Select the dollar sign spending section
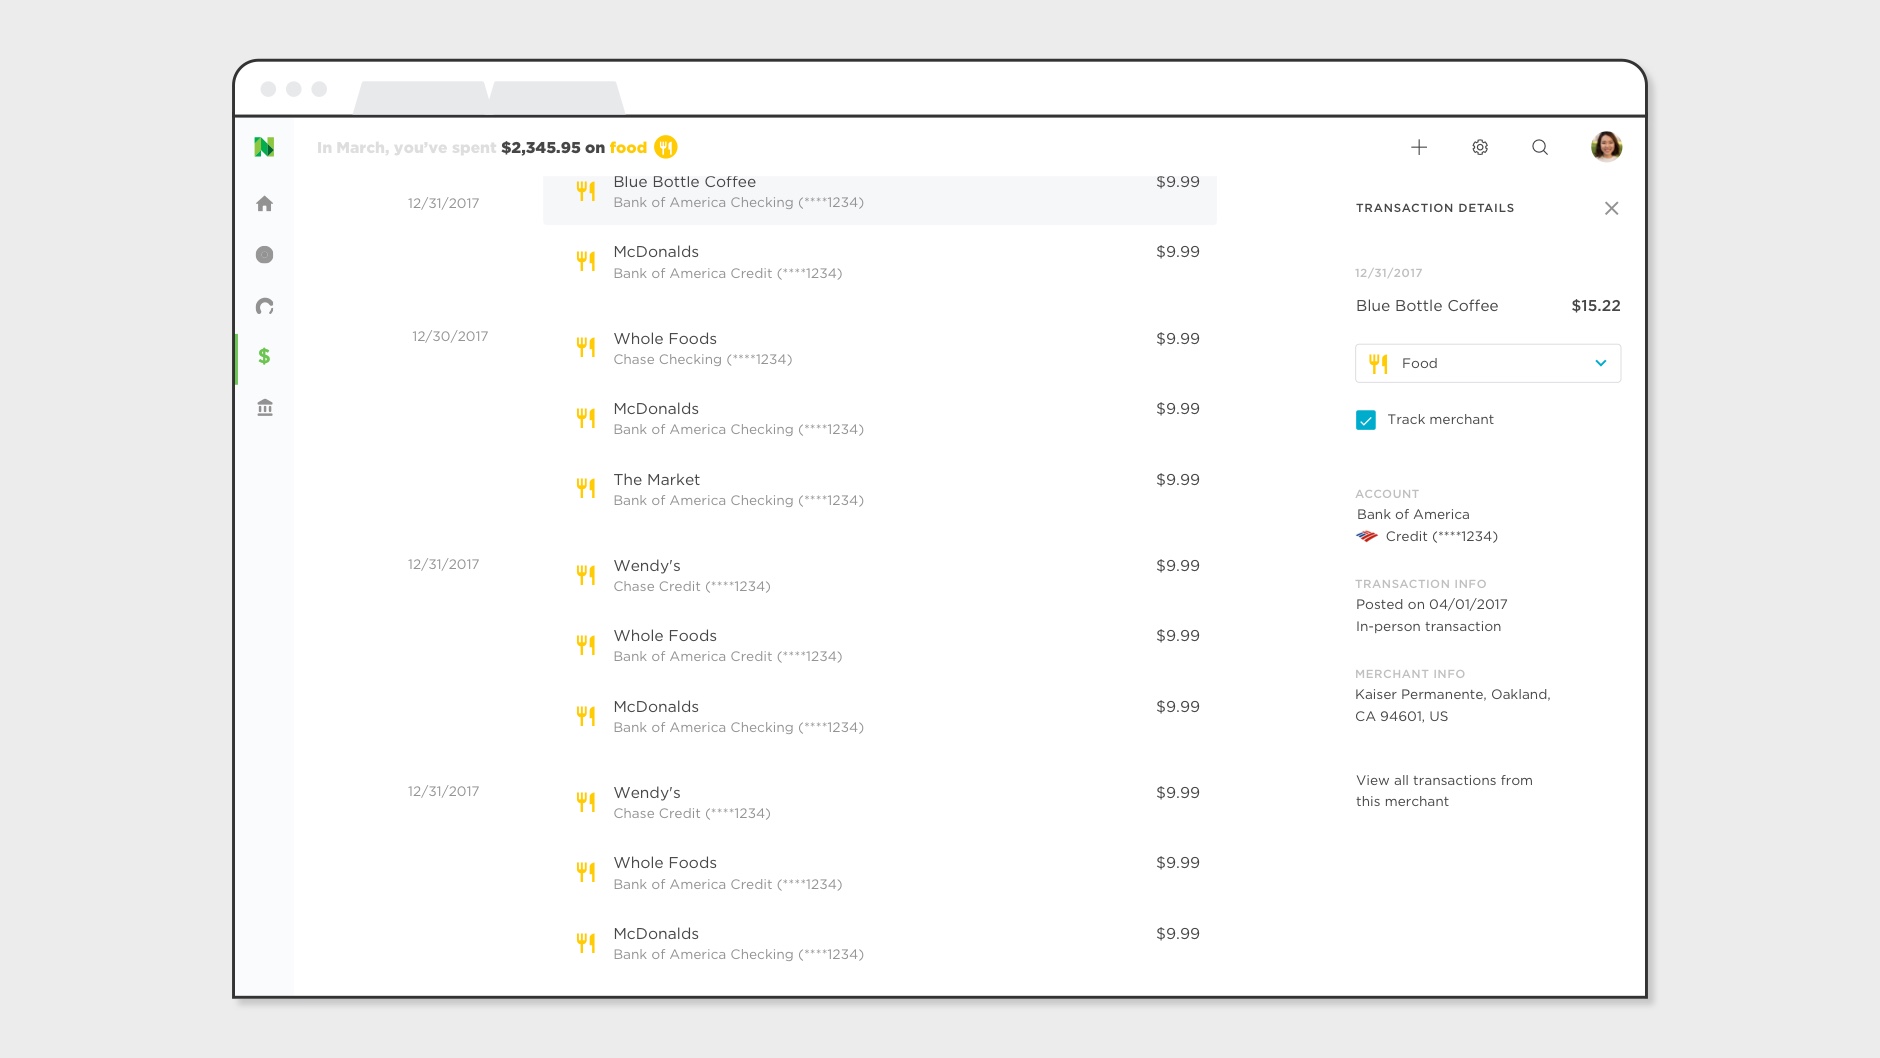Screen dimensions: 1880x1058 click(x=264, y=356)
